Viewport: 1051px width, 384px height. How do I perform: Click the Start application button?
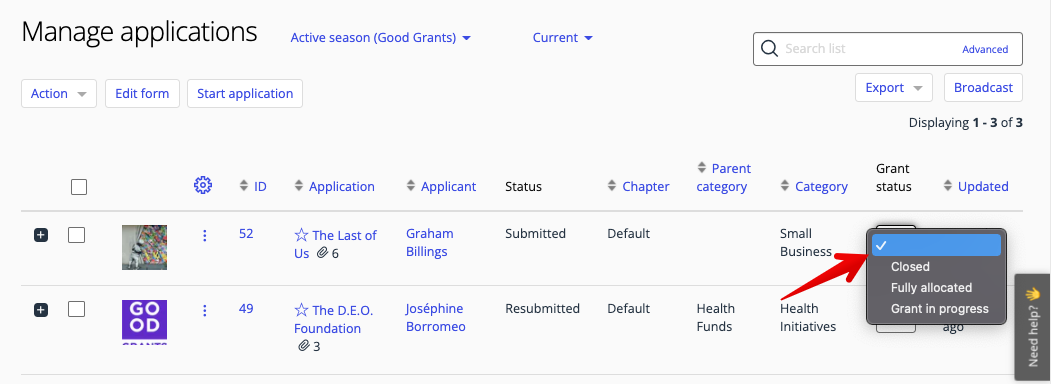tap(245, 94)
